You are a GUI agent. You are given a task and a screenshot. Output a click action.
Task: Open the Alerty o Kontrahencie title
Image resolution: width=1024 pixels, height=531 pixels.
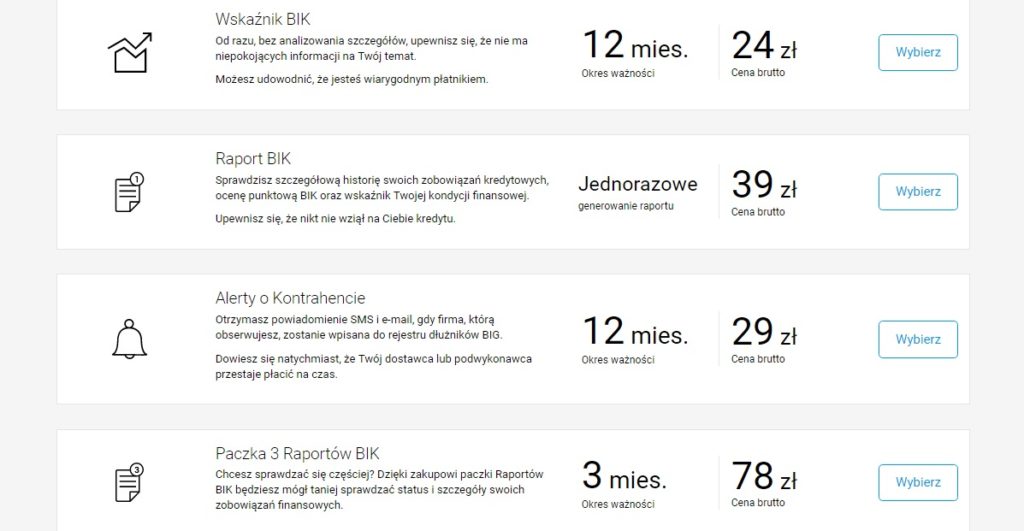pyautogui.click(x=290, y=298)
